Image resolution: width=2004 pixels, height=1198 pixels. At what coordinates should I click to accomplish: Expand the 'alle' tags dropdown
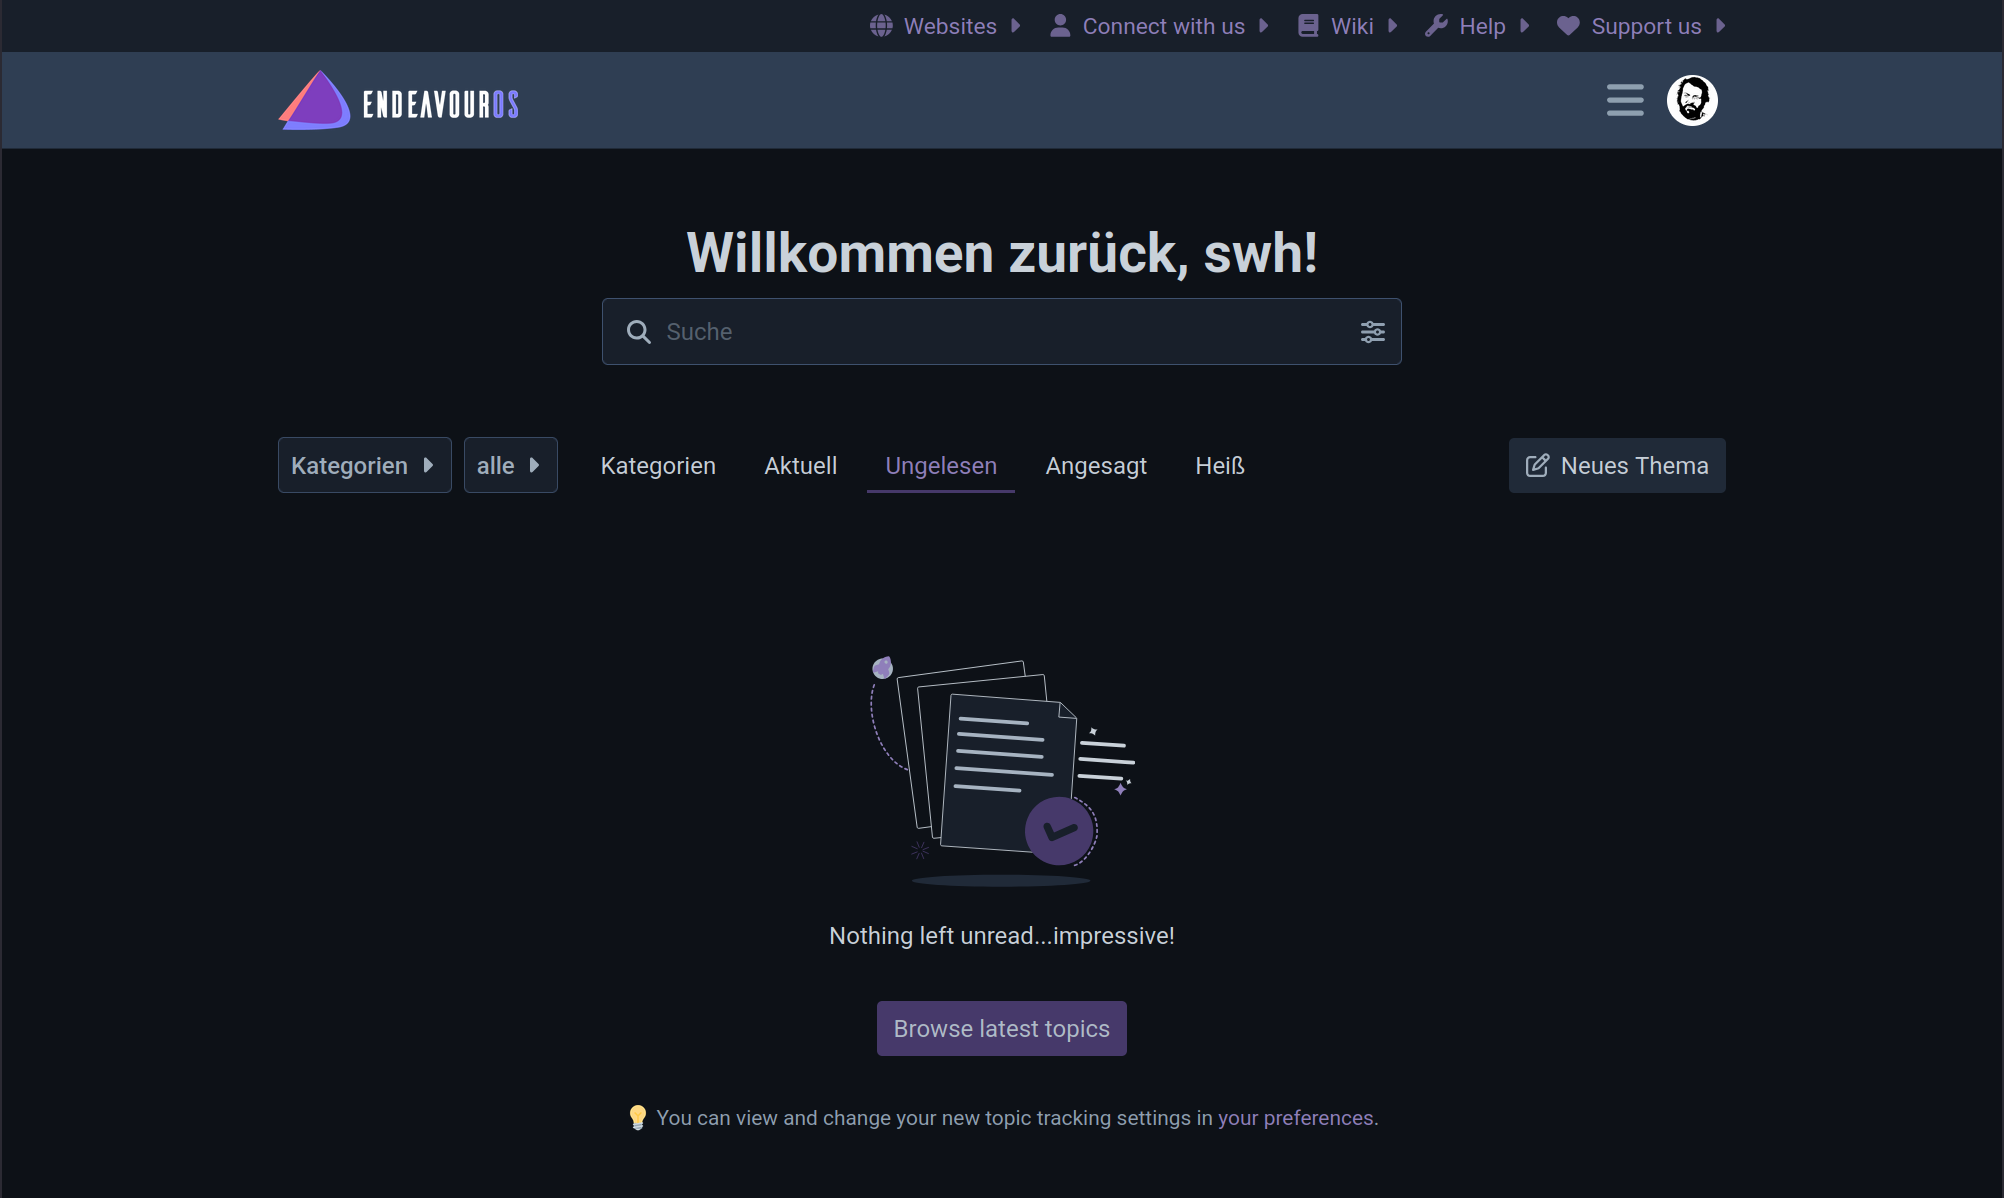point(510,465)
